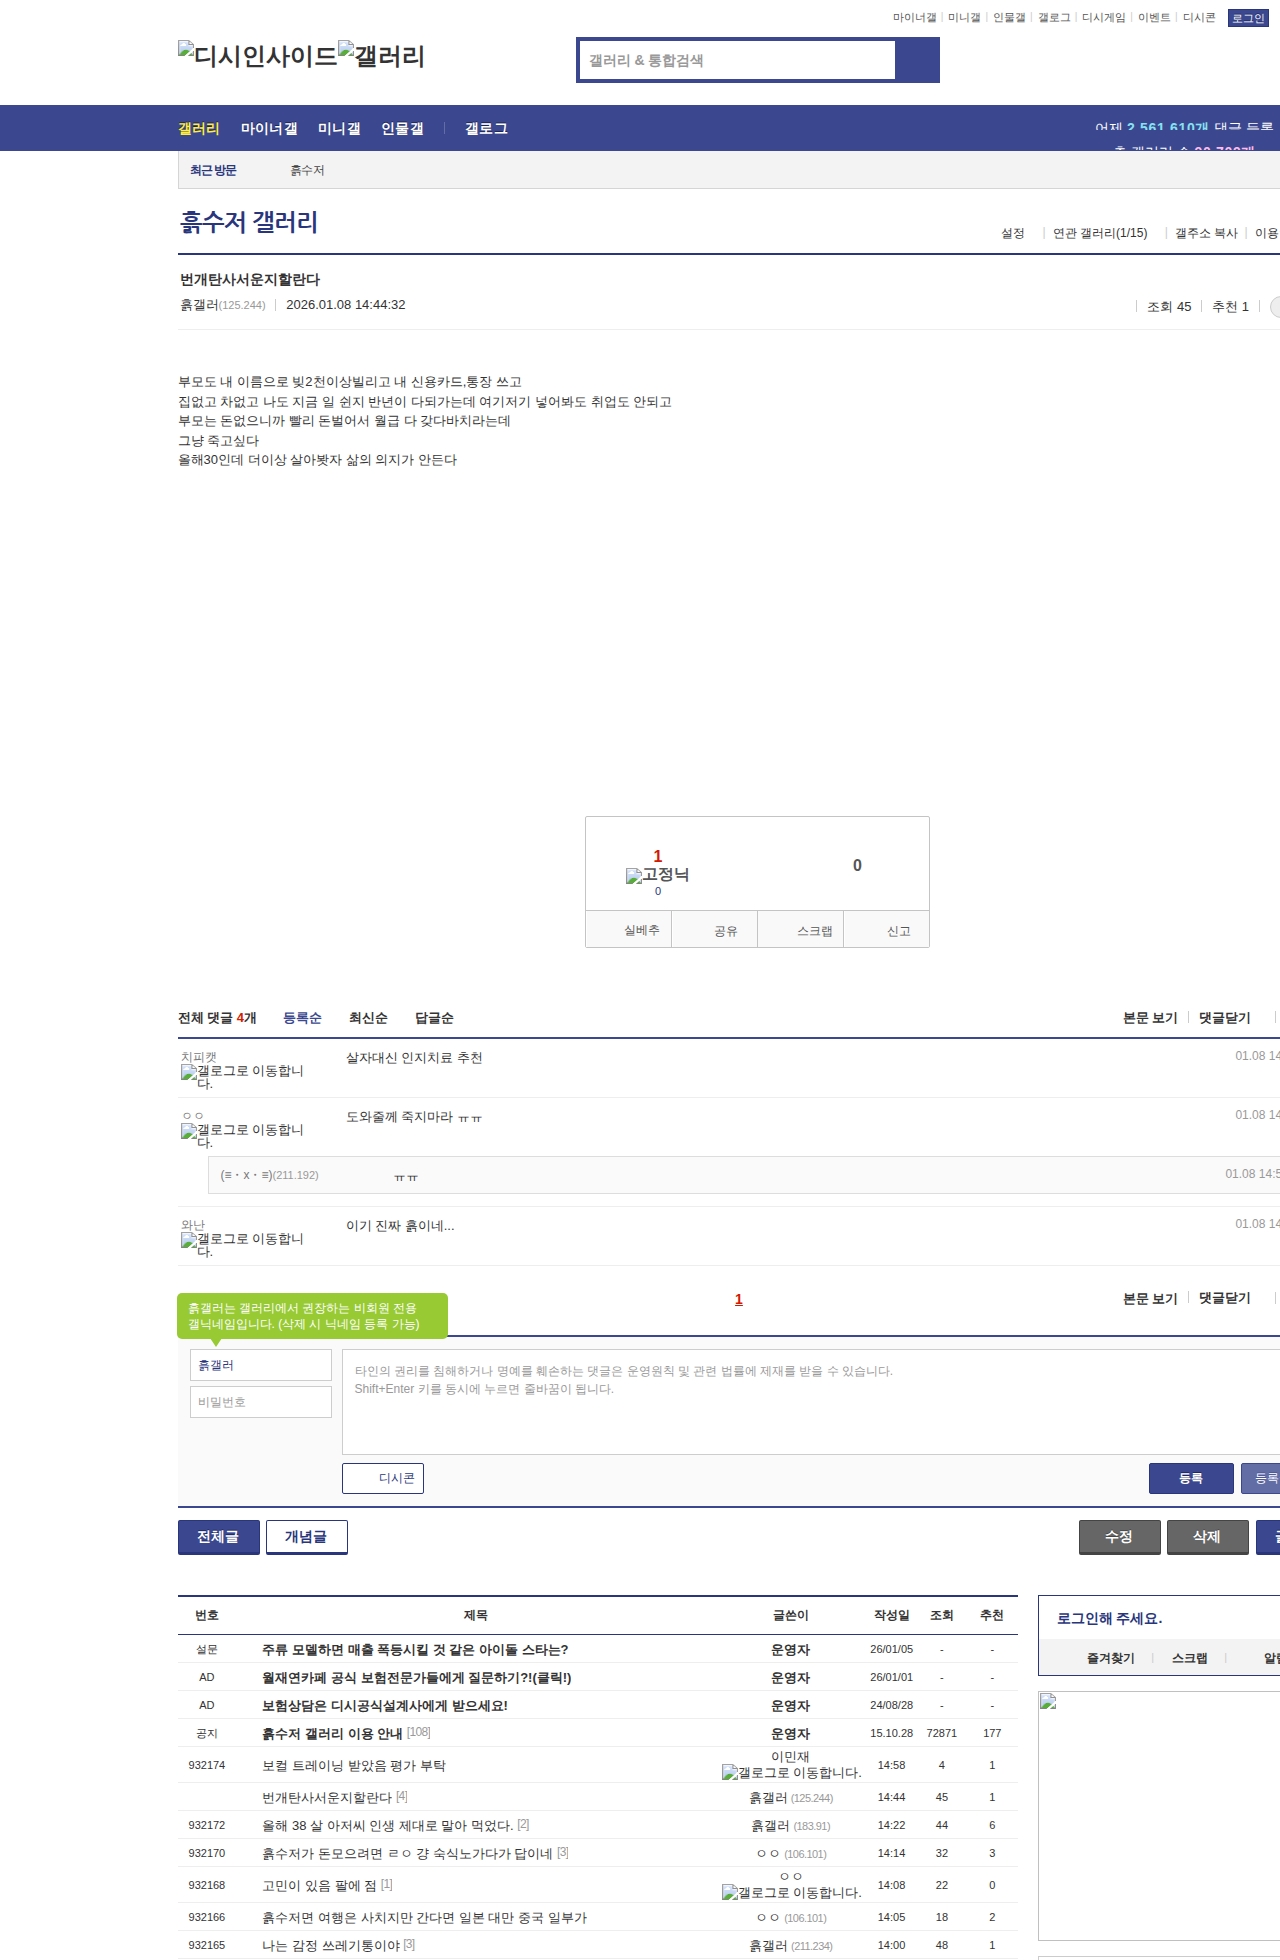This screenshot has height=1960, width=1280.
Task: Click the 스크랩 button under the post
Action: click(801, 930)
